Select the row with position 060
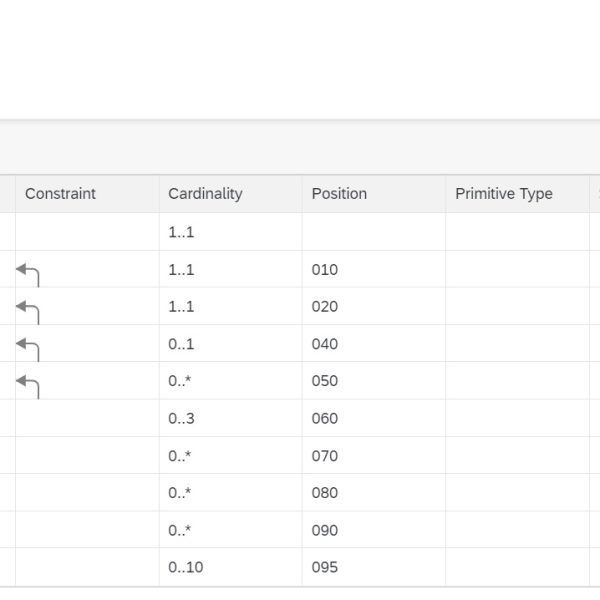 [325, 419]
